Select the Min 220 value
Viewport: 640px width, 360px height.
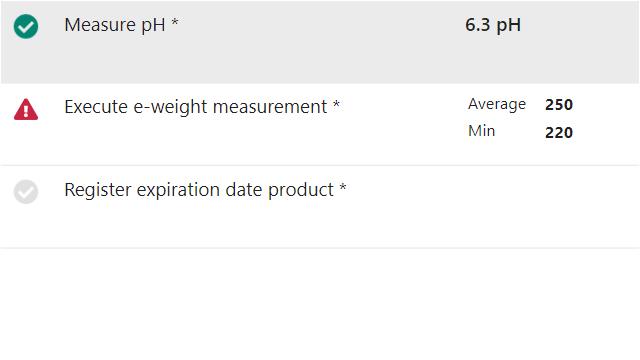(x=520, y=132)
